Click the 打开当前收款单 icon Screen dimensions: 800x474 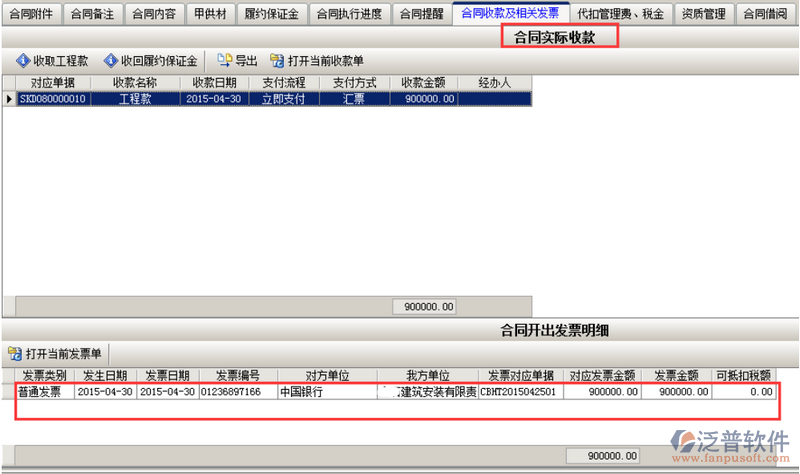[277, 60]
